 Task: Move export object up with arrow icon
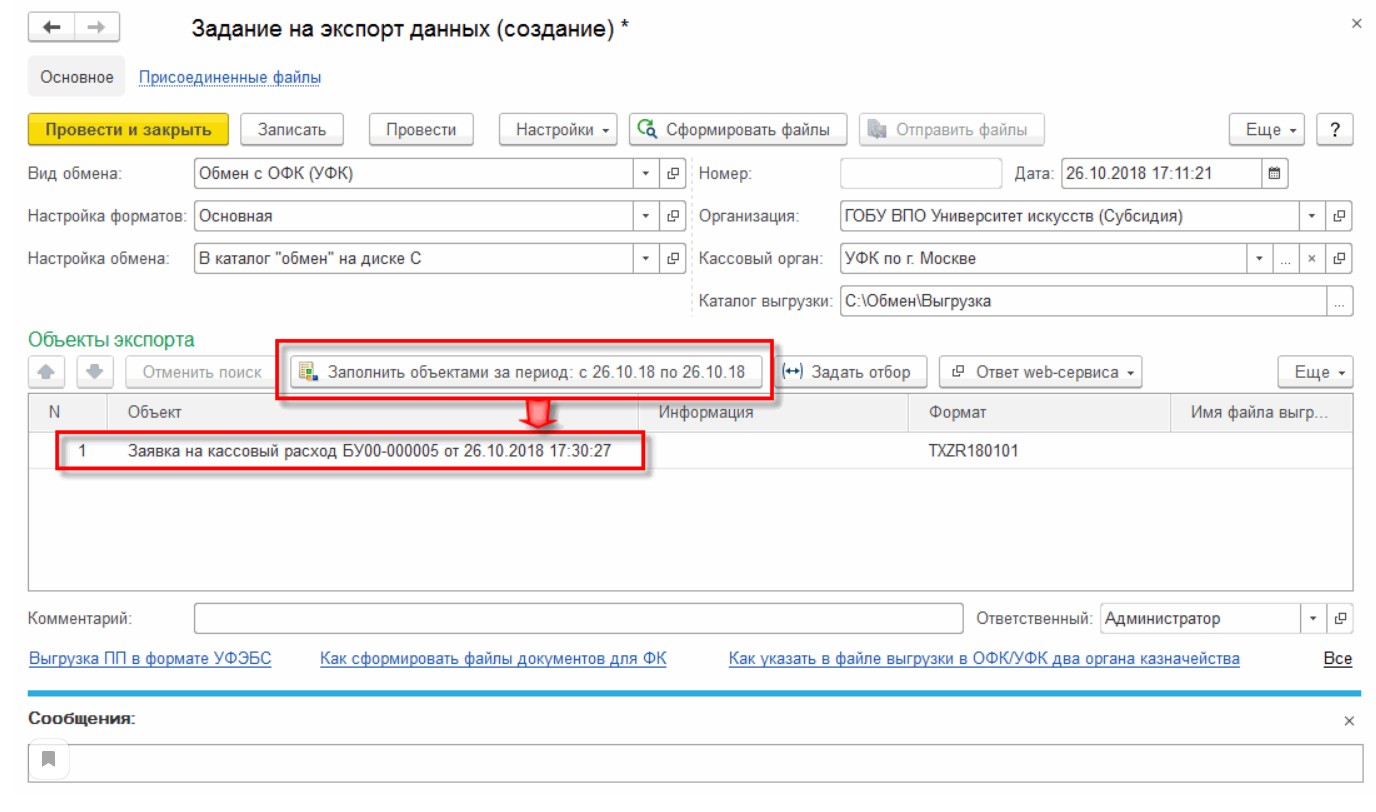[x=47, y=372]
